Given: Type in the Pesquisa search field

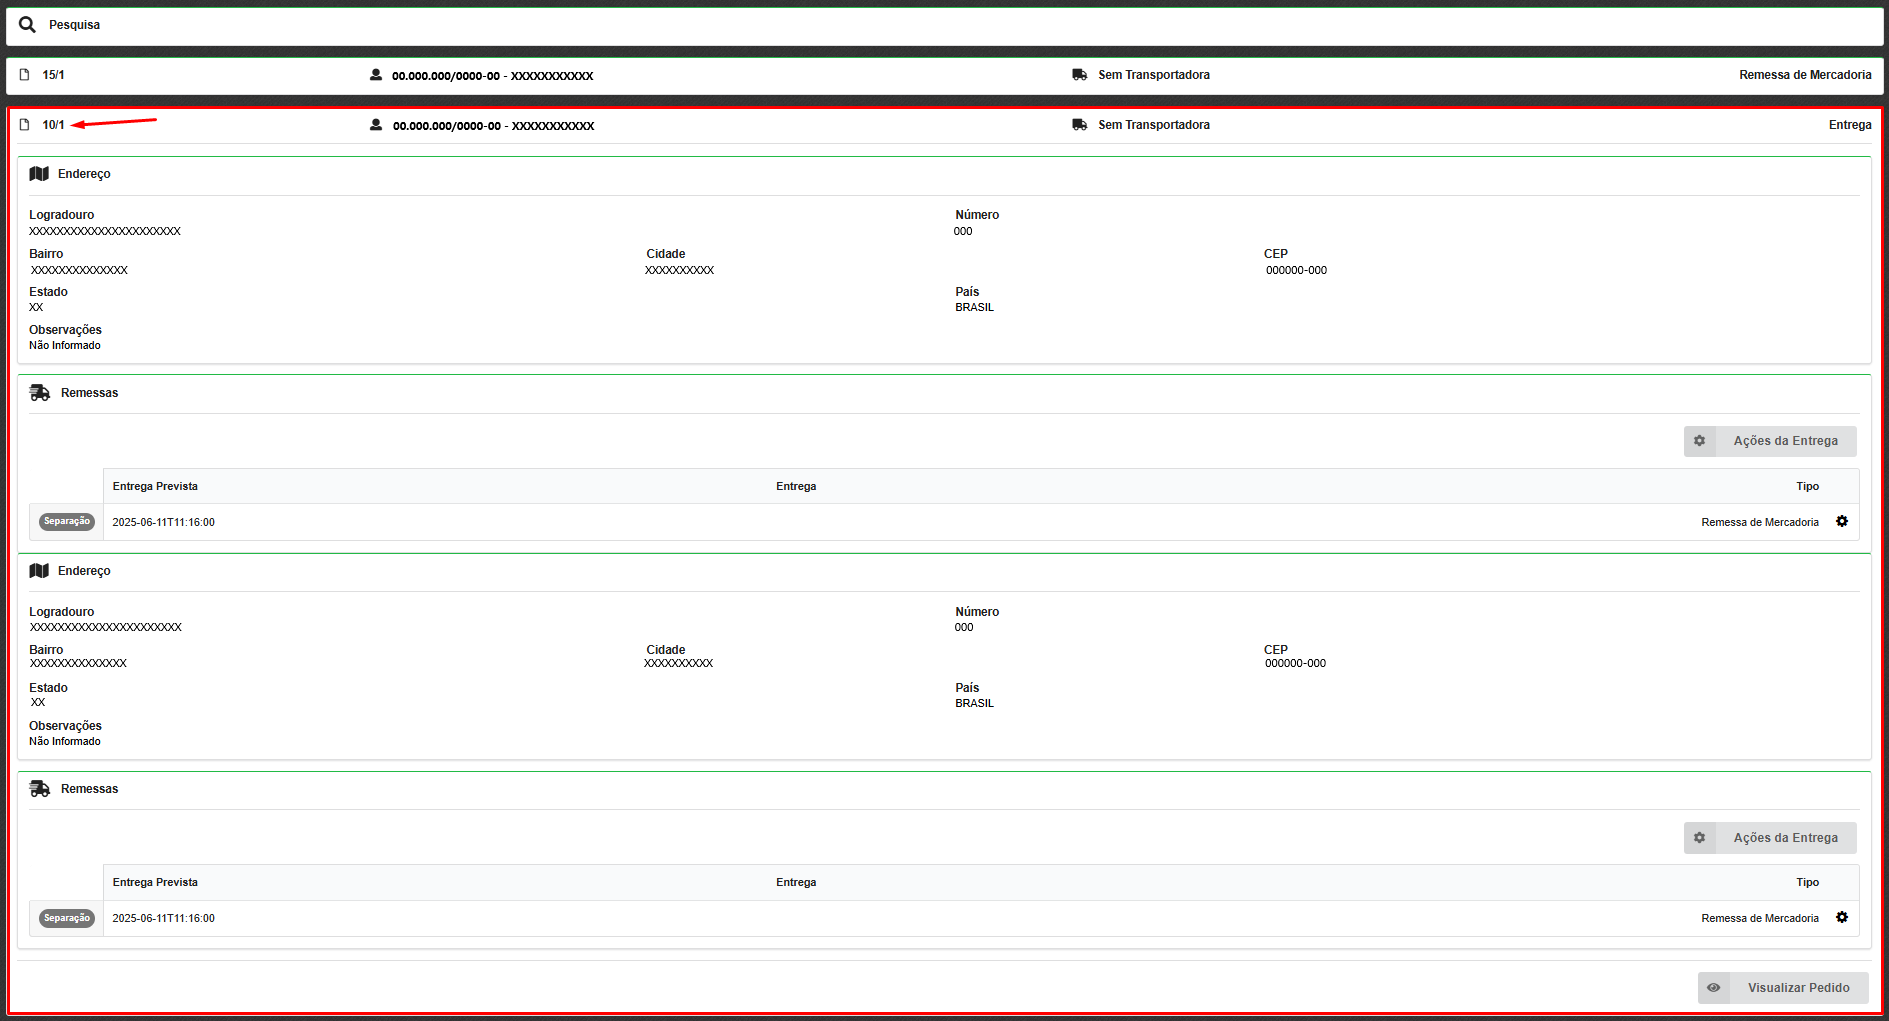Looking at the screenshot, I should pos(900,25).
